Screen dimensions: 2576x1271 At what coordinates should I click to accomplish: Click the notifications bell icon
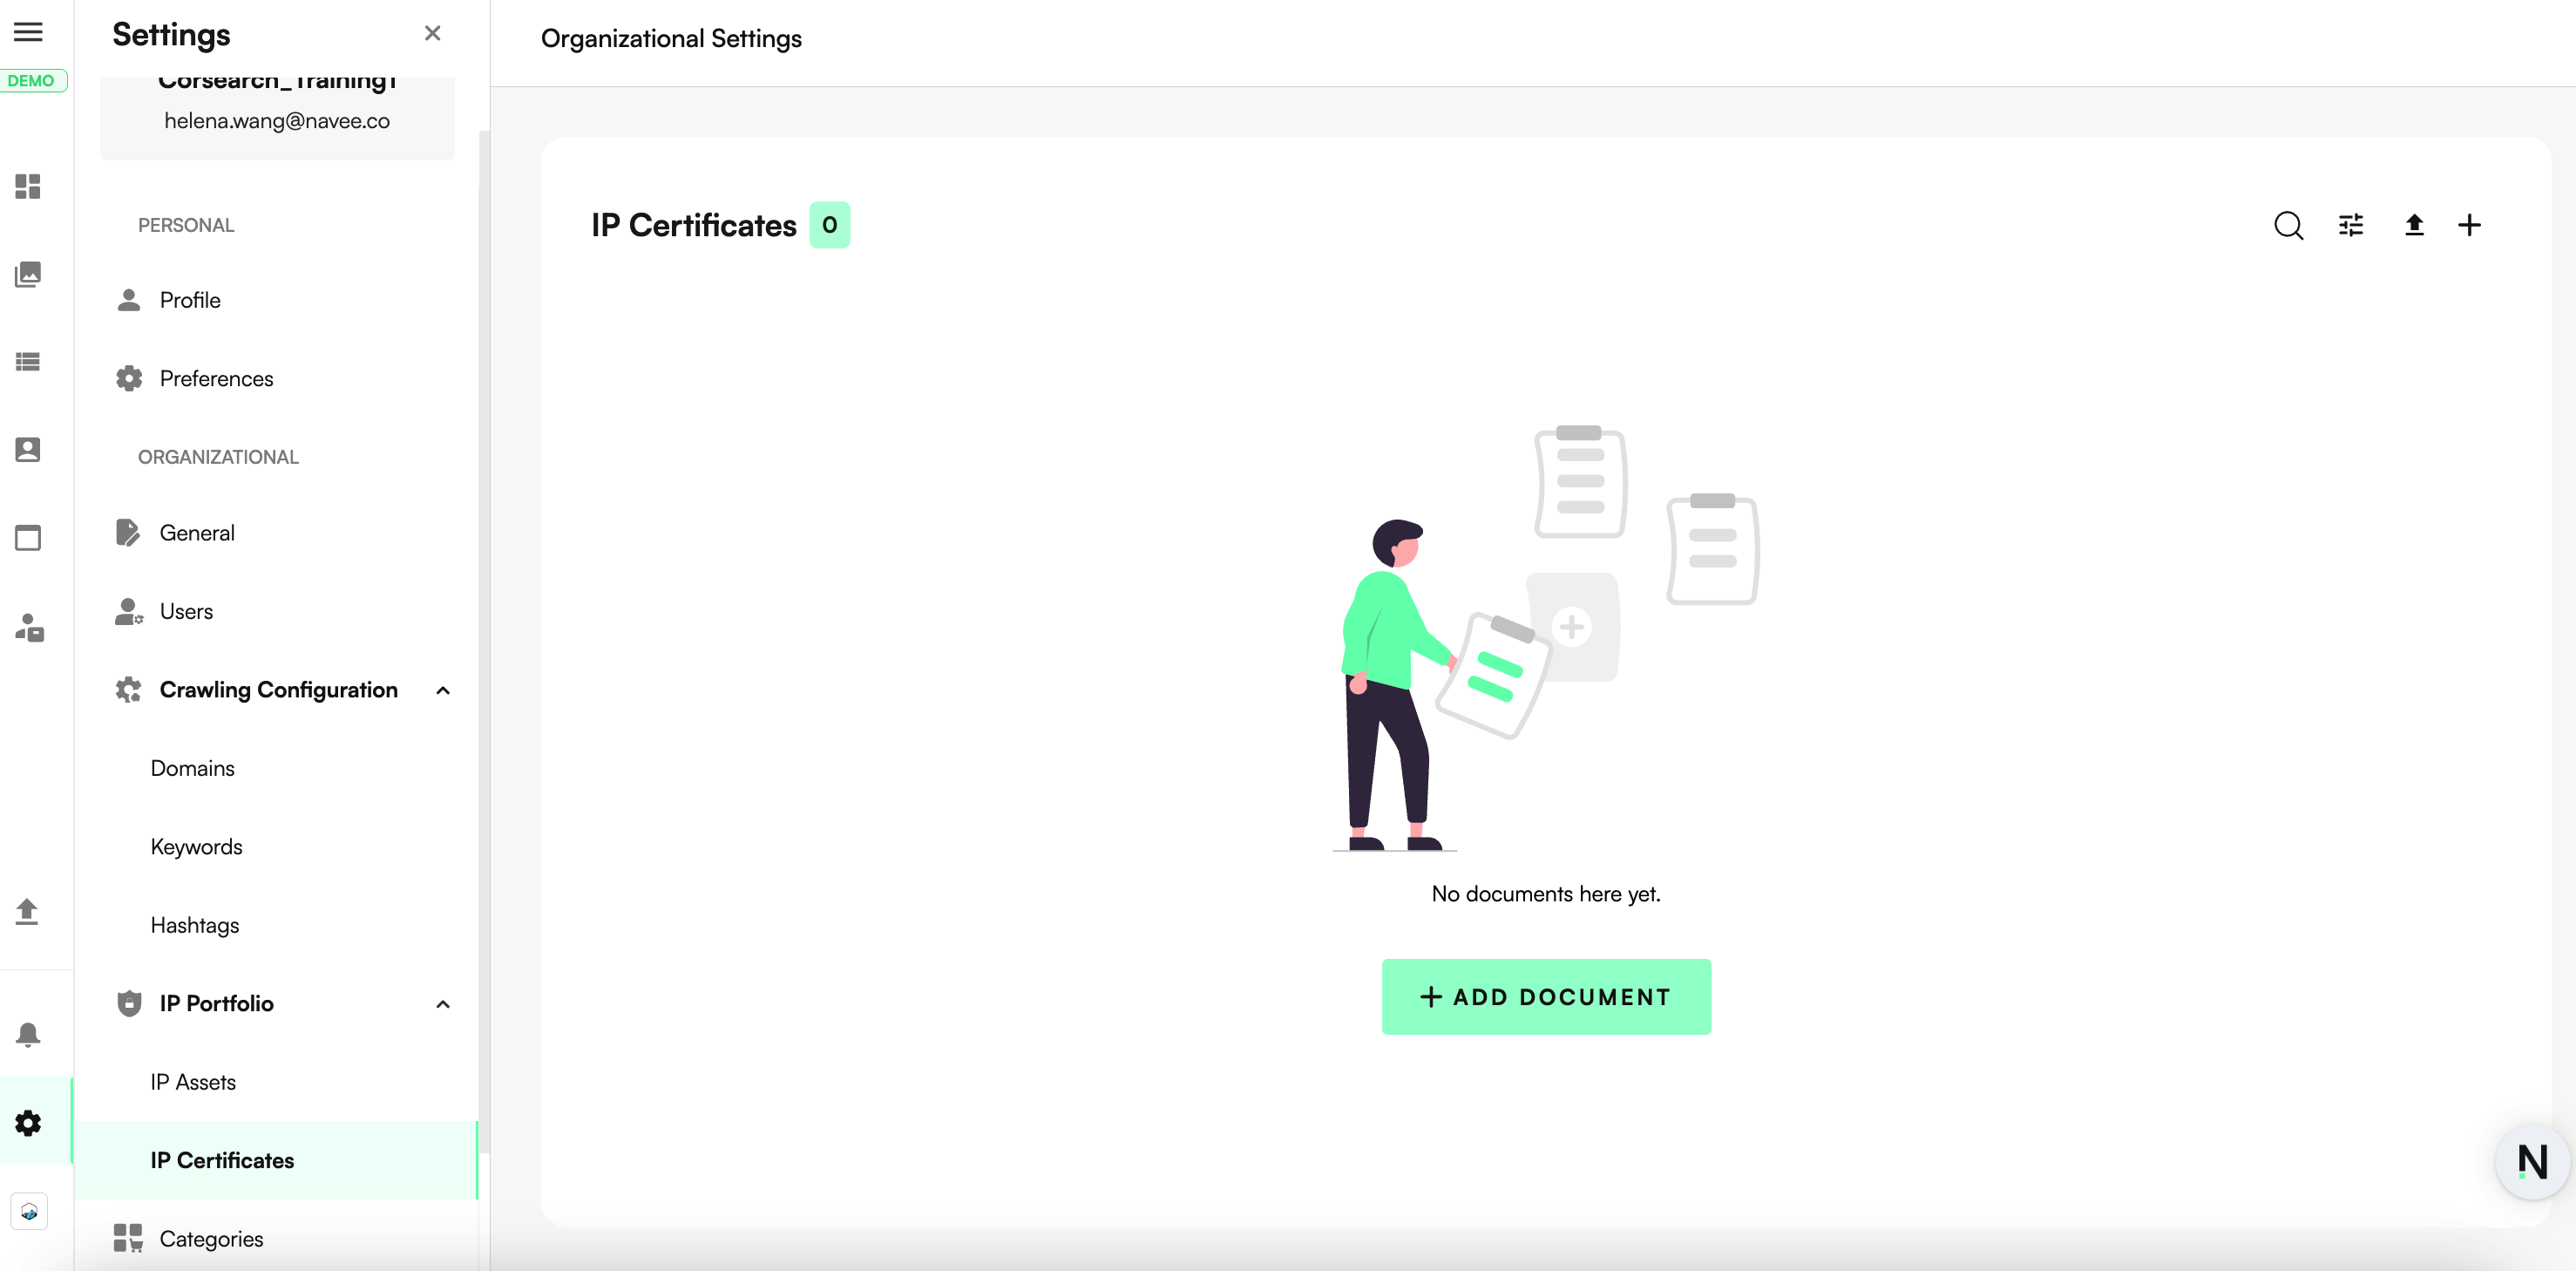click(28, 1034)
